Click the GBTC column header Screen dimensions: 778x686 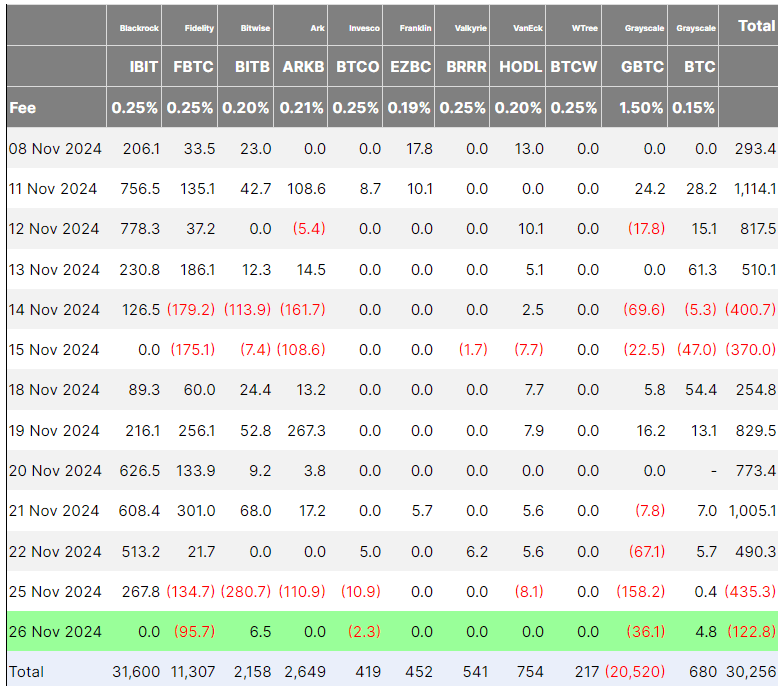point(642,66)
